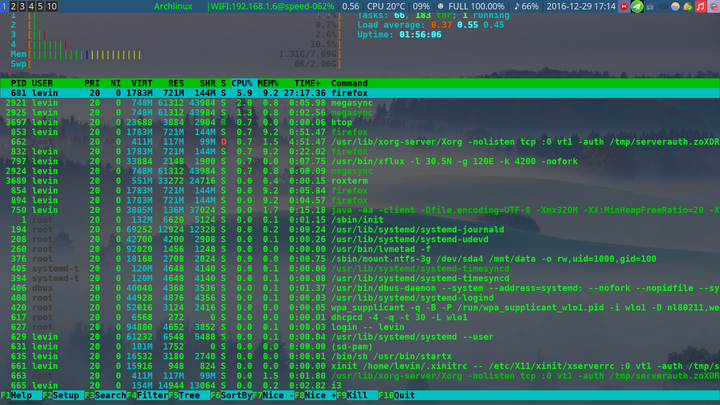Select the xflux process row PID 797
720x405 pixels.
(360, 161)
